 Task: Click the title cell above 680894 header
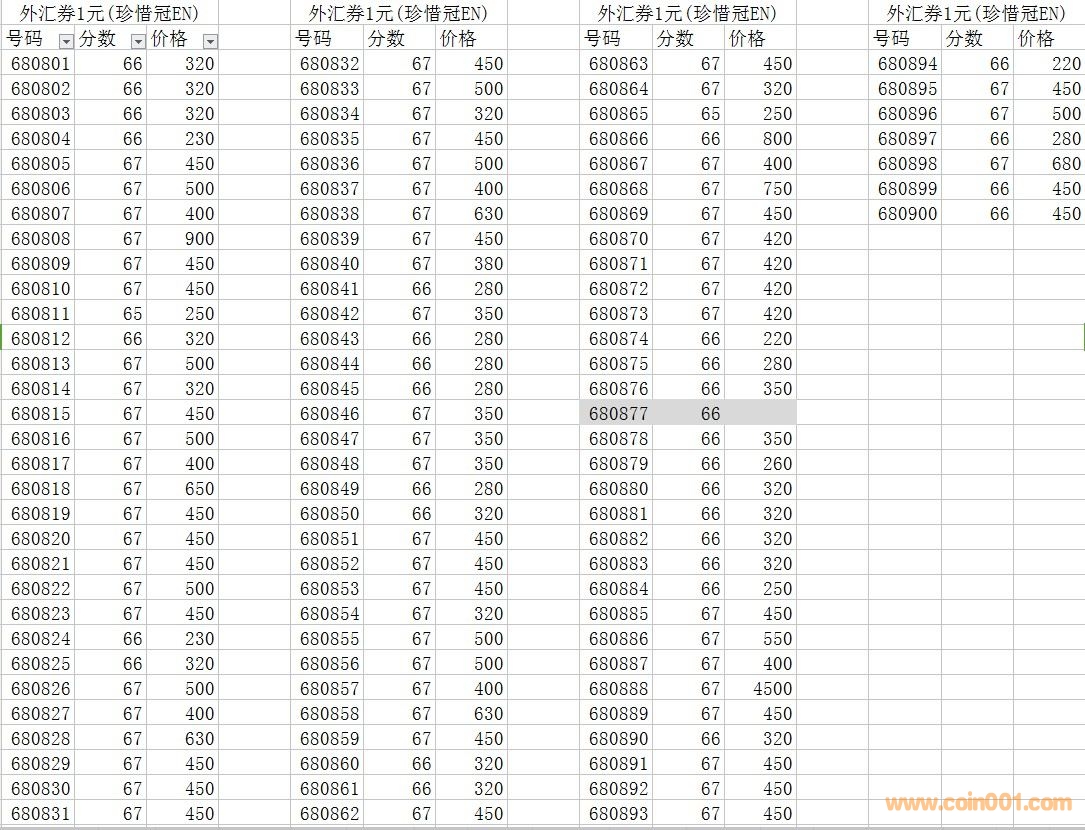pyautogui.click(x=975, y=13)
